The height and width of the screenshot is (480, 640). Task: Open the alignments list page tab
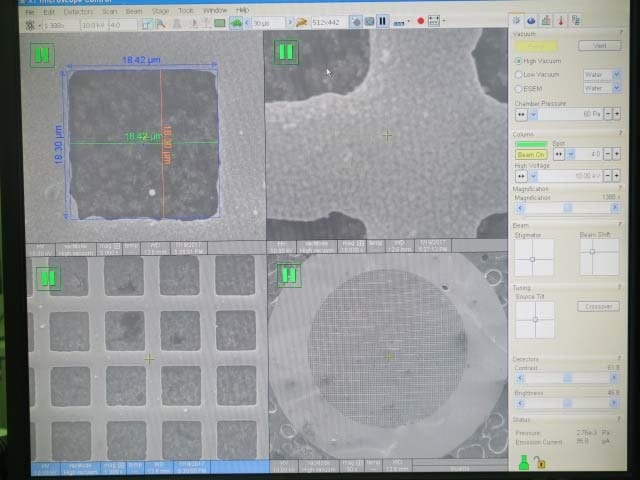tap(576, 20)
